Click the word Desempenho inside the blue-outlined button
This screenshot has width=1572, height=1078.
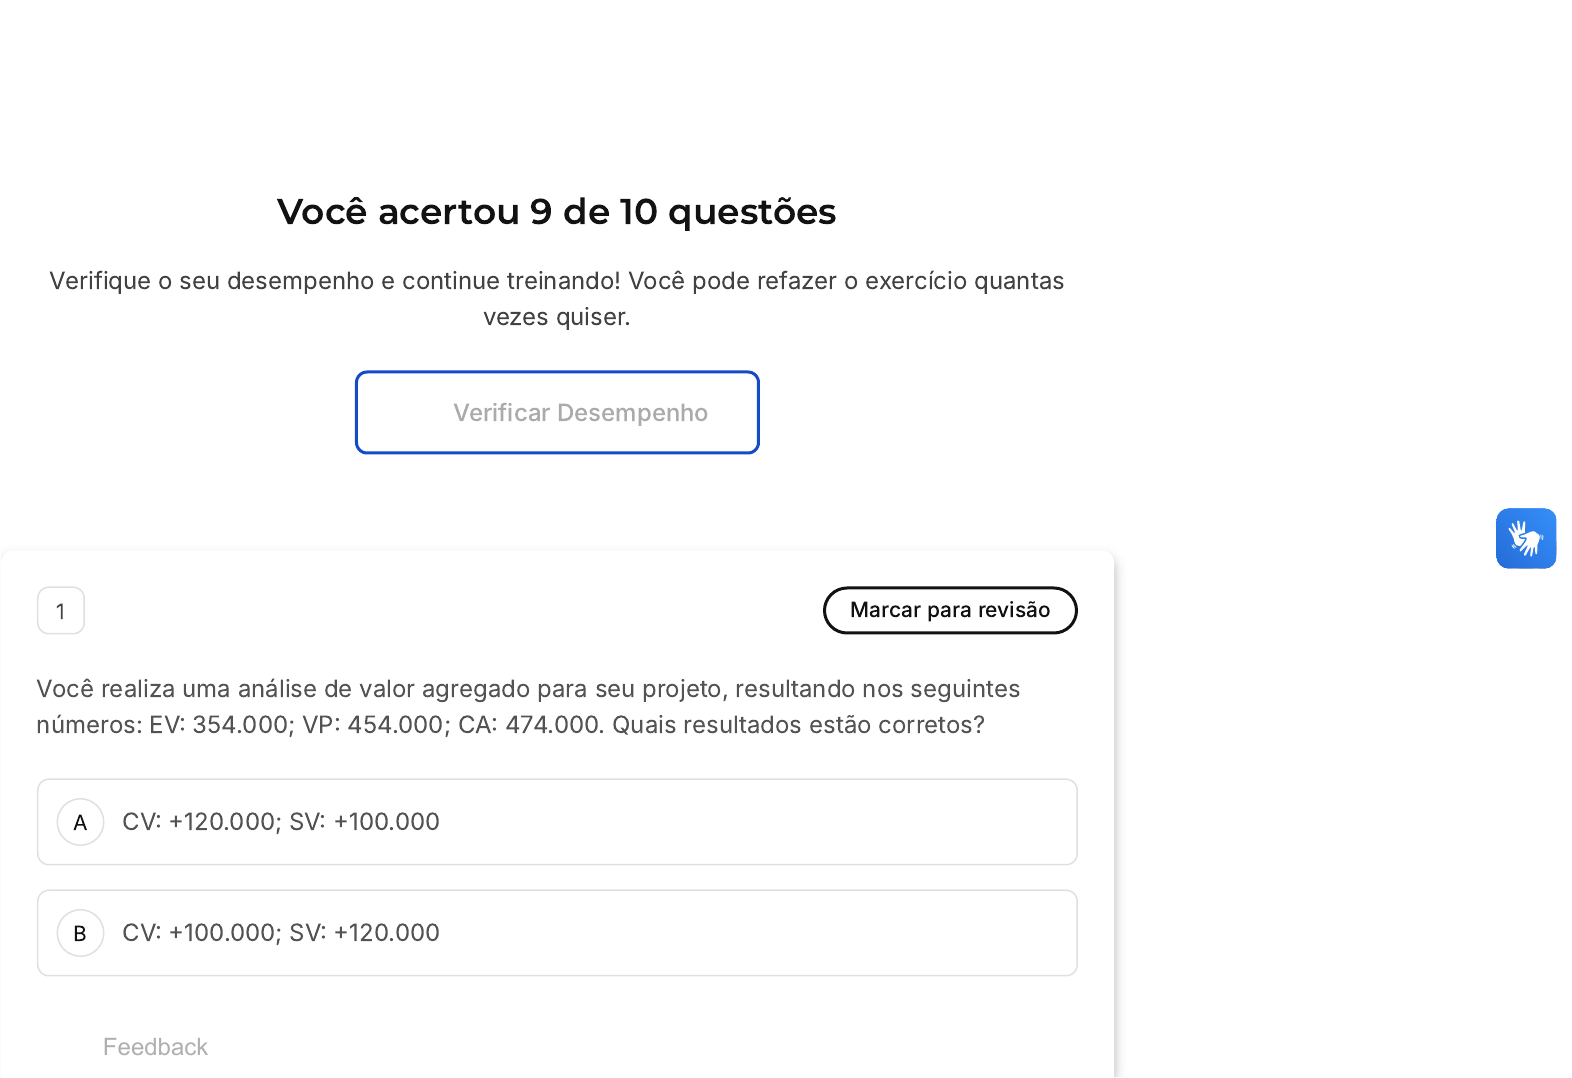(x=632, y=413)
